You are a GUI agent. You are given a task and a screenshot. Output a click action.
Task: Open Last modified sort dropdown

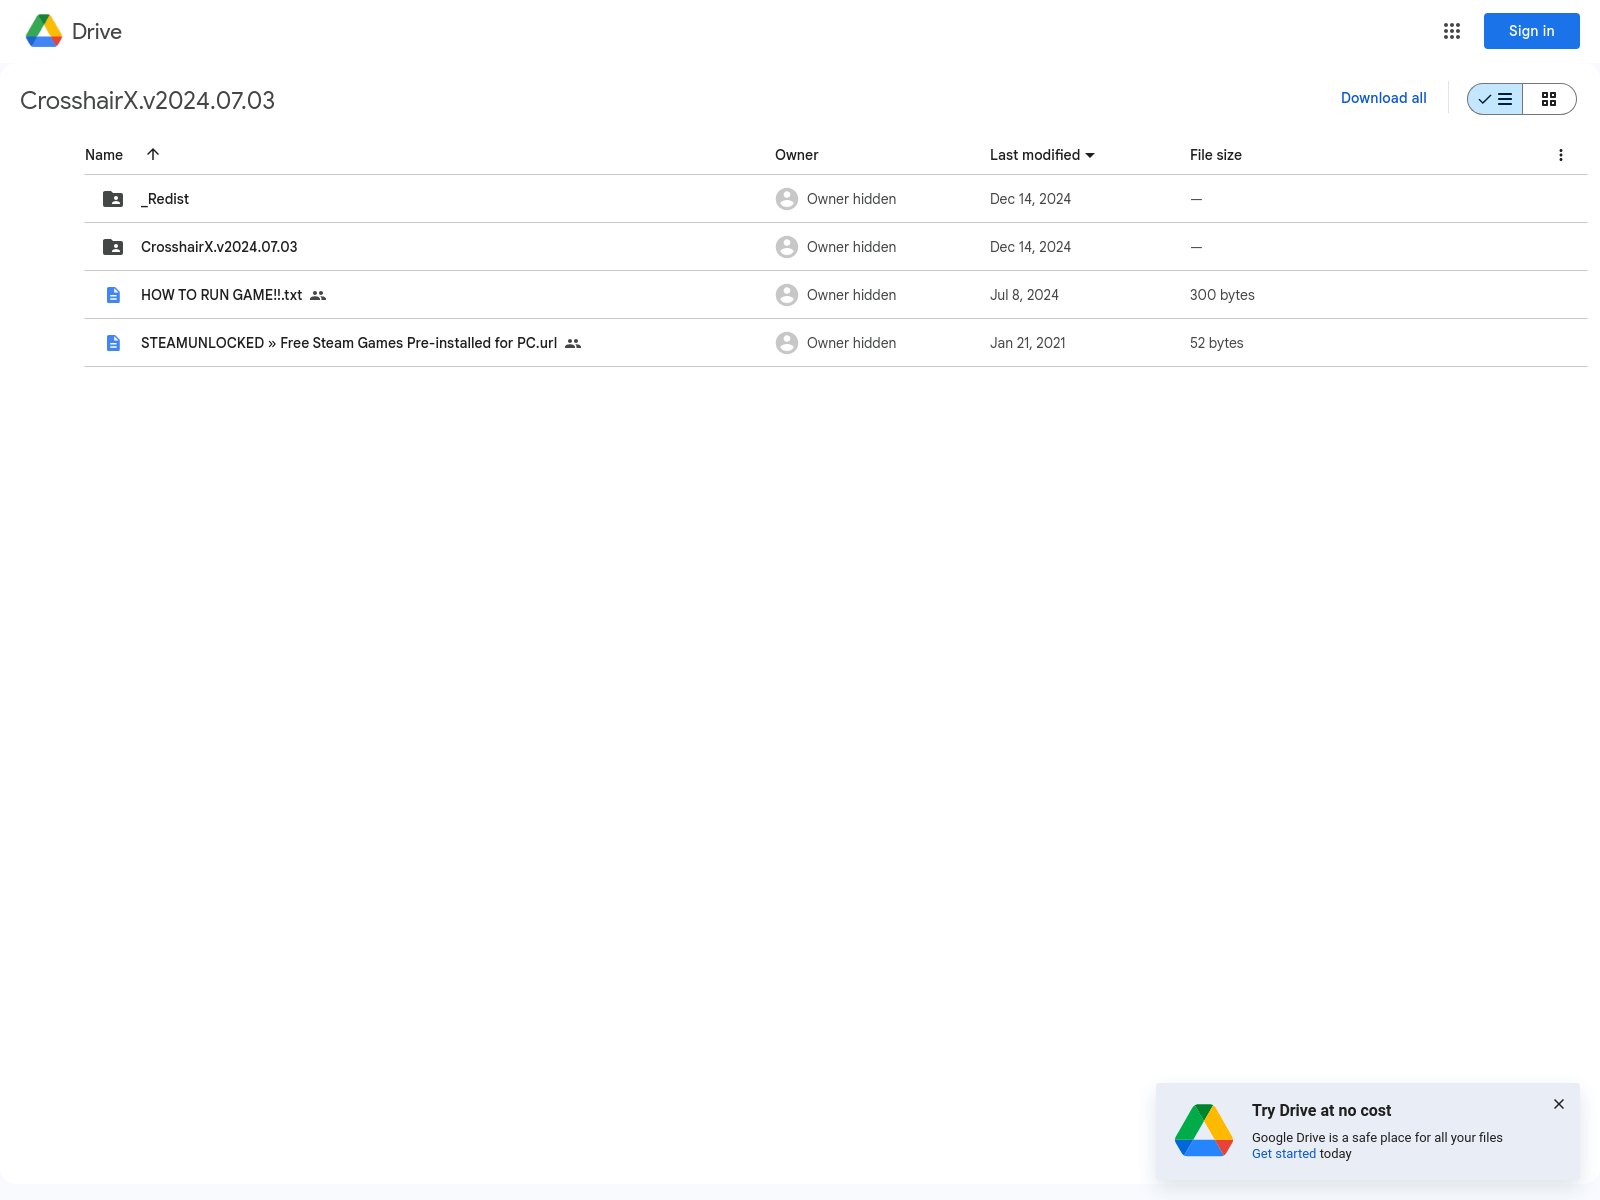click(x=1042, y=155)
